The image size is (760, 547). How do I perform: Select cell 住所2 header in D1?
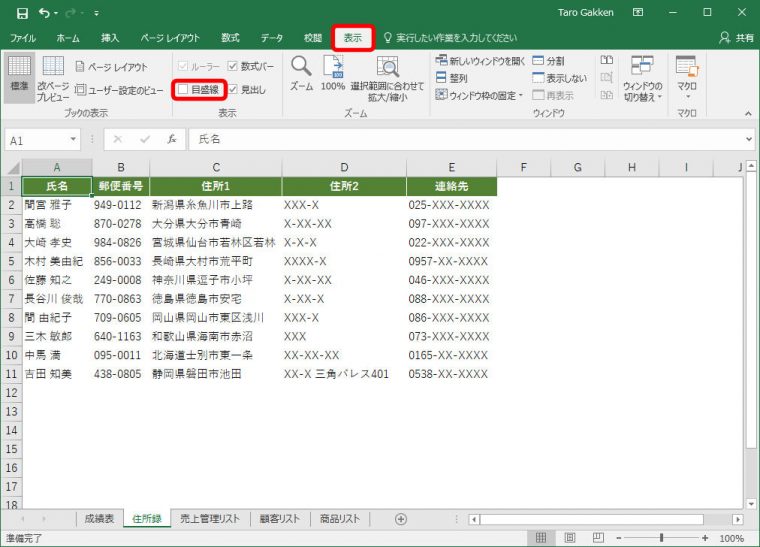tap(344, 186)
